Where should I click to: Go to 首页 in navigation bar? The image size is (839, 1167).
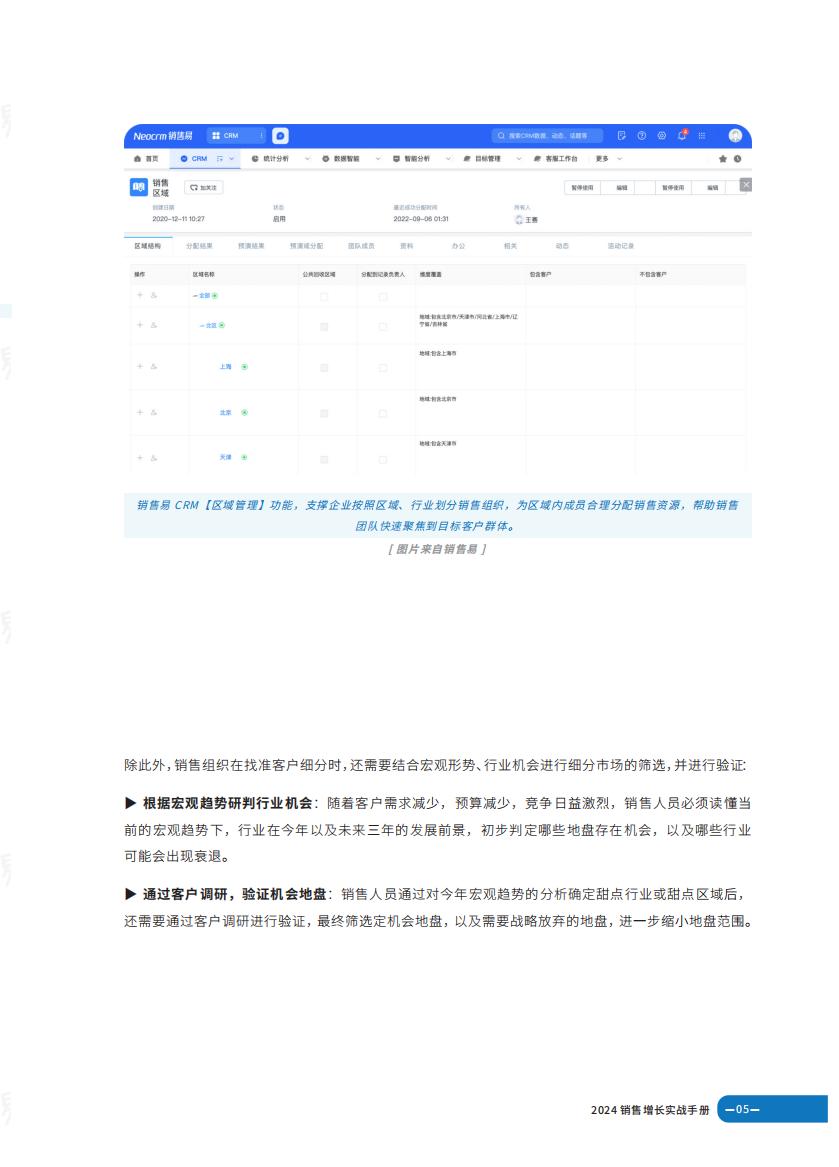point(147,159)
